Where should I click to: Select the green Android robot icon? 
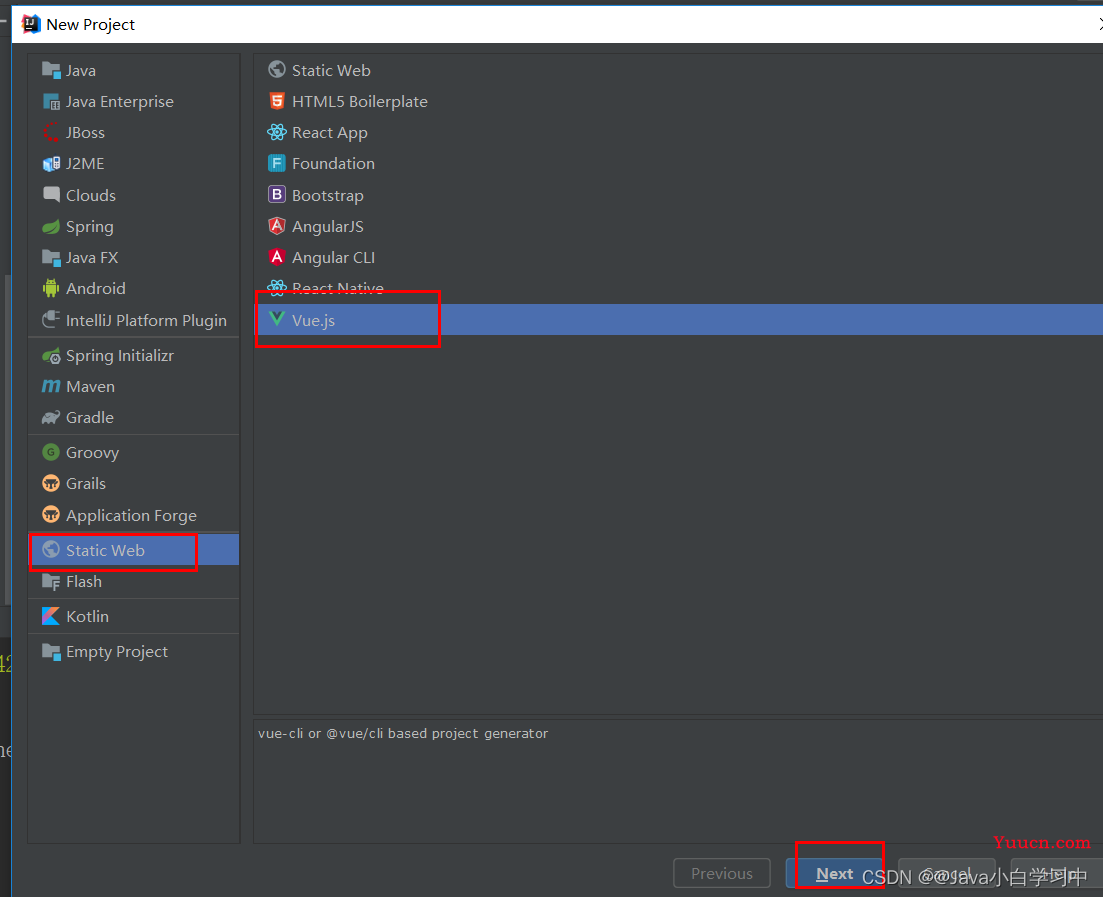51,288
